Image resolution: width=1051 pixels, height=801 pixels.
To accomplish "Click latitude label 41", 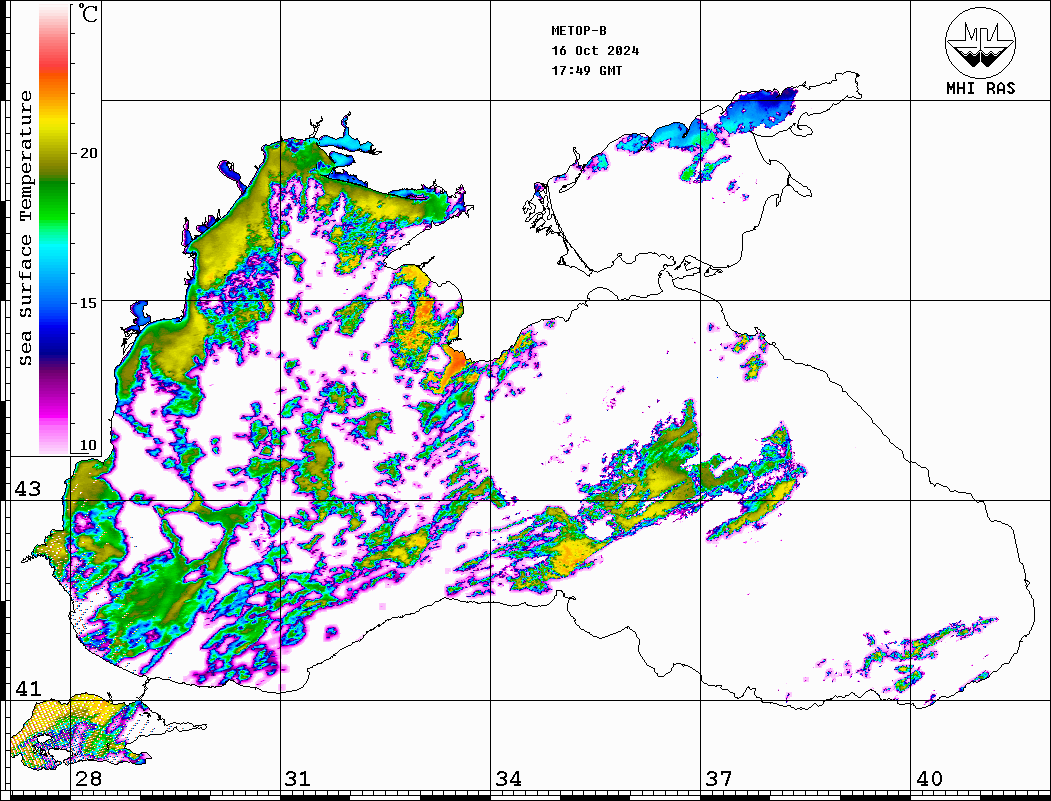I will 28,688.
